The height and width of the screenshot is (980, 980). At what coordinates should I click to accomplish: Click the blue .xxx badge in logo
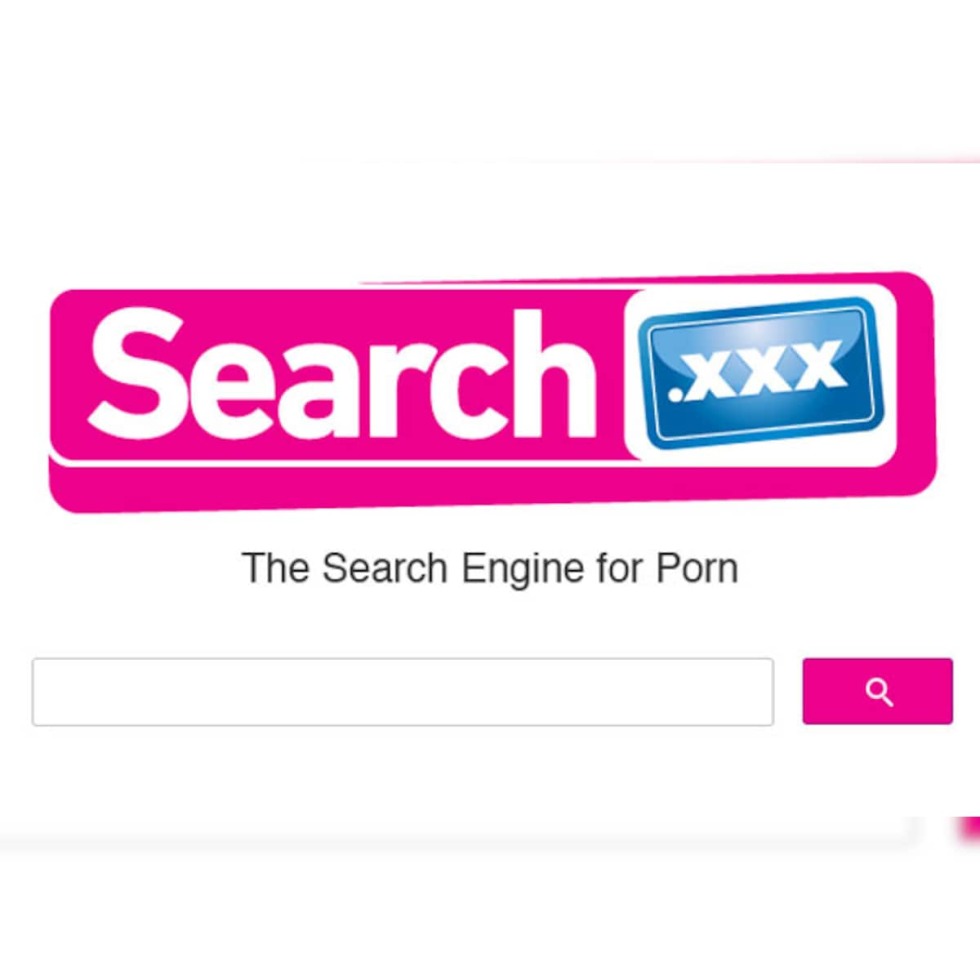coord(761,372)
